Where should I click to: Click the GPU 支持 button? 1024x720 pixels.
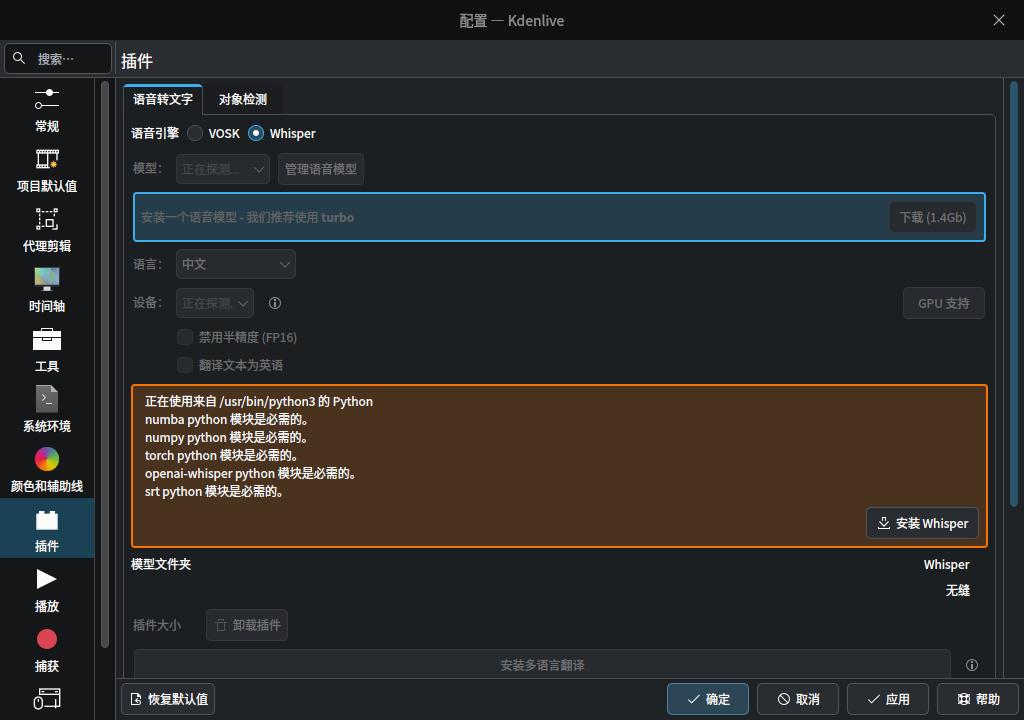(944, 303)
